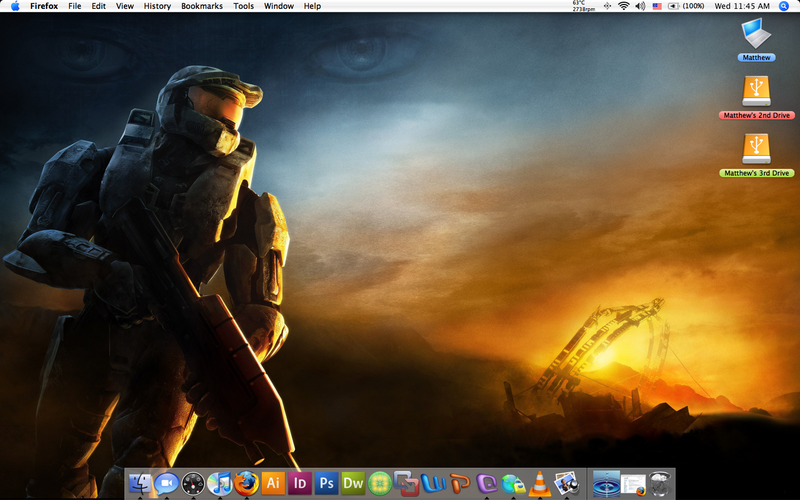Open the green lime-circle app icon

[x=380, y=483]
